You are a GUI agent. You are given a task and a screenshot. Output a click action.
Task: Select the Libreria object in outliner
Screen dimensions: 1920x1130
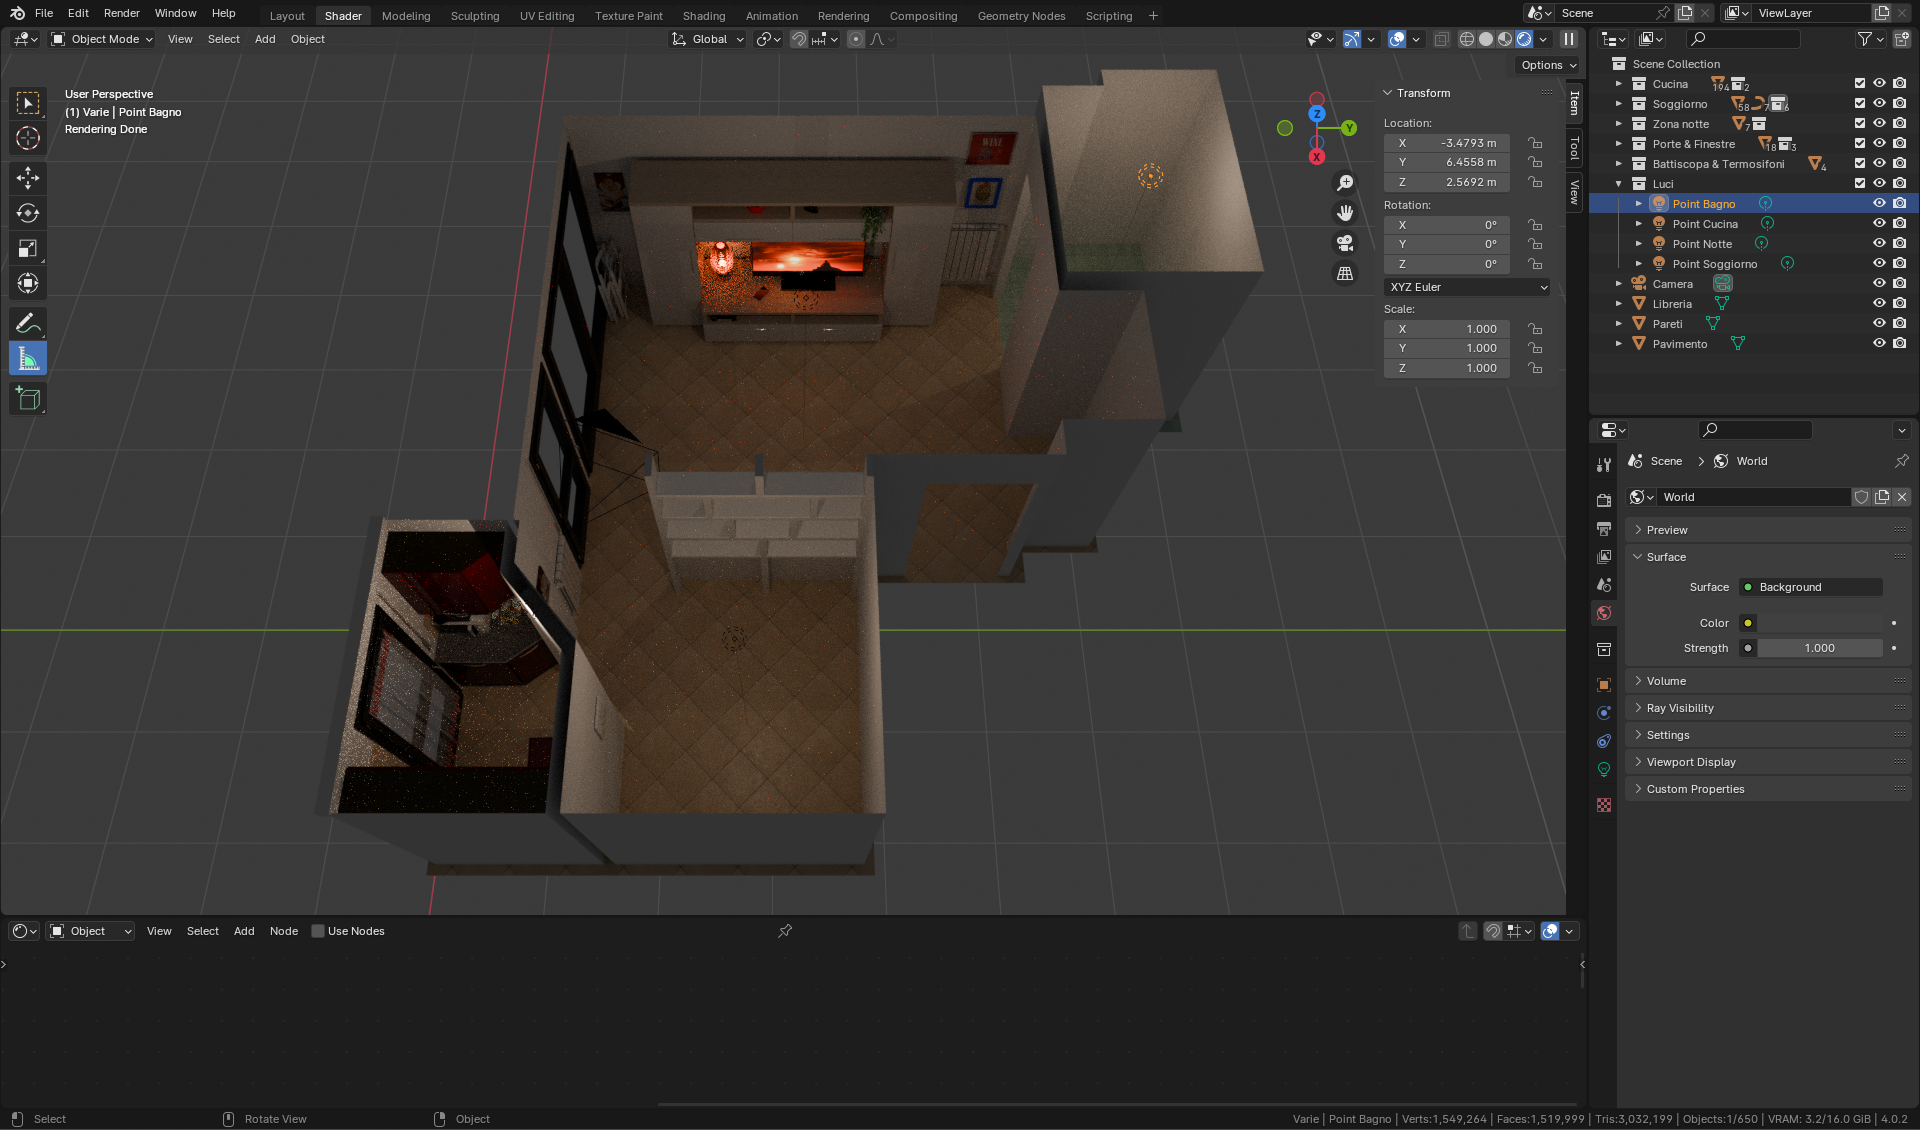pos(1672,304)
